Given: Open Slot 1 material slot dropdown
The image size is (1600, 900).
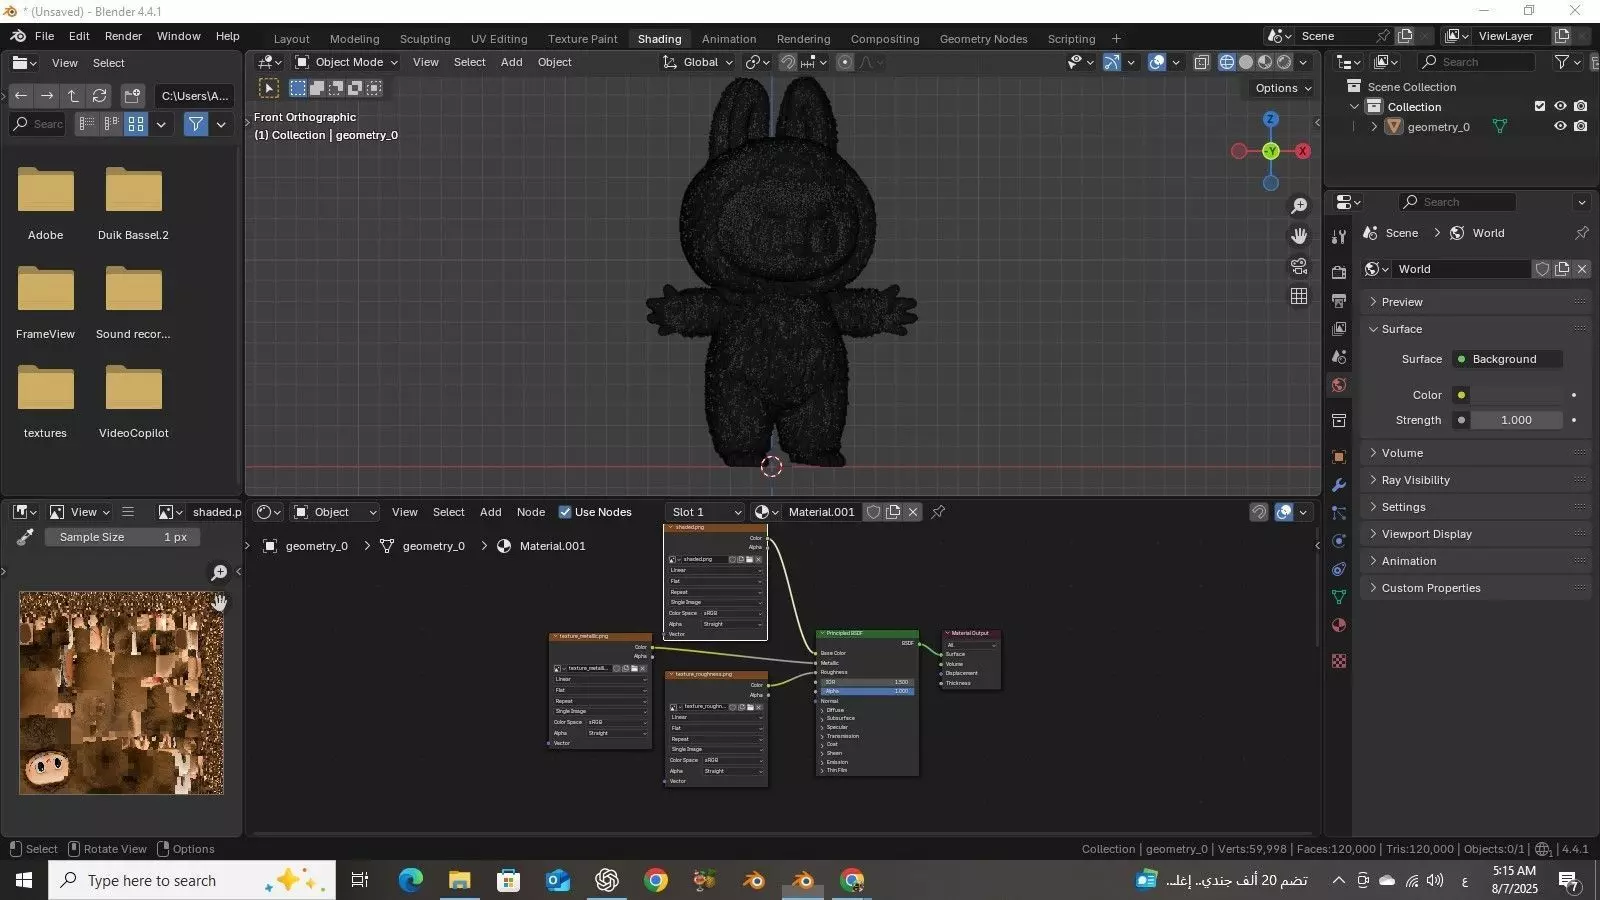Looking at the screenshot, I should (x=706, y=512).
